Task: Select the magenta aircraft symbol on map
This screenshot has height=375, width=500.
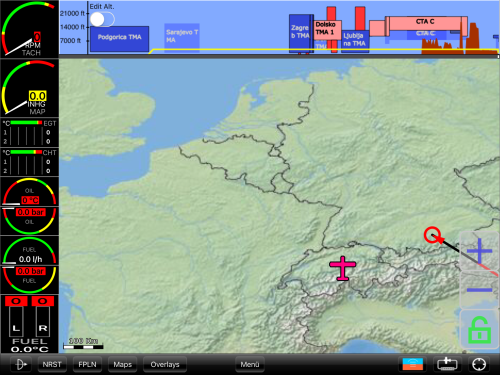Action: pyautogui.click(x=343, y=268)
